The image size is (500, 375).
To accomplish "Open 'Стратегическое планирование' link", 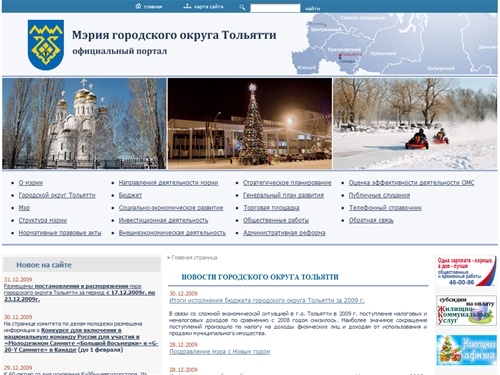I will (287, 183).
